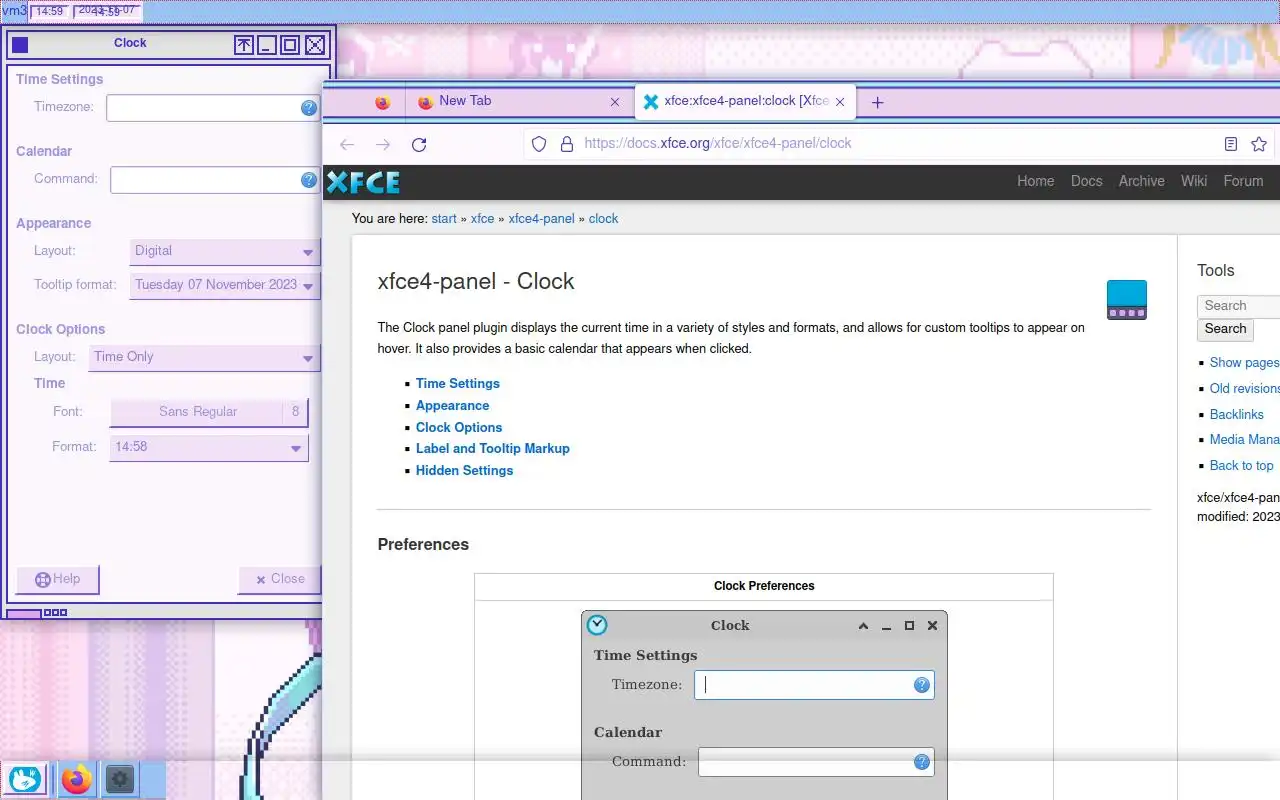Open the Xfce applications menu in taskbar
Screen dimensions: 1280x800
tap(25, 779)
